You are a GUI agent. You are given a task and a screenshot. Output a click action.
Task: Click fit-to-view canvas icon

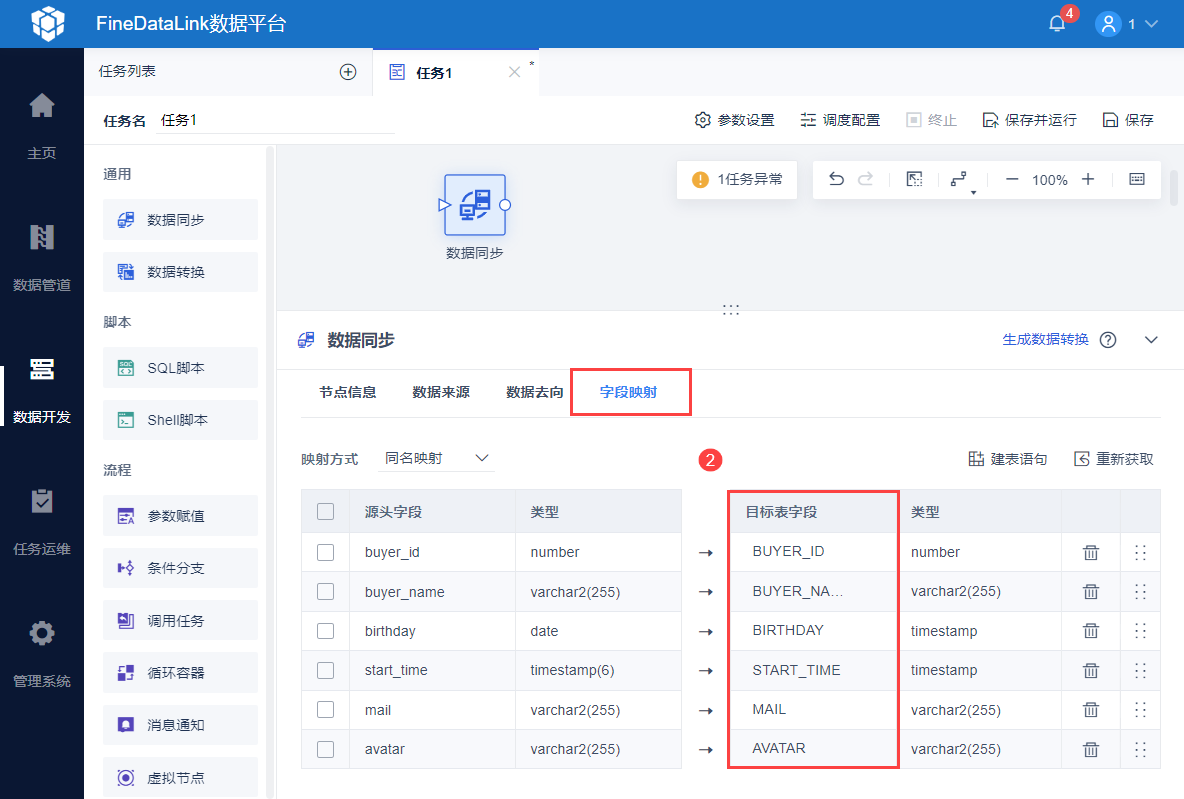coord(914,179)
